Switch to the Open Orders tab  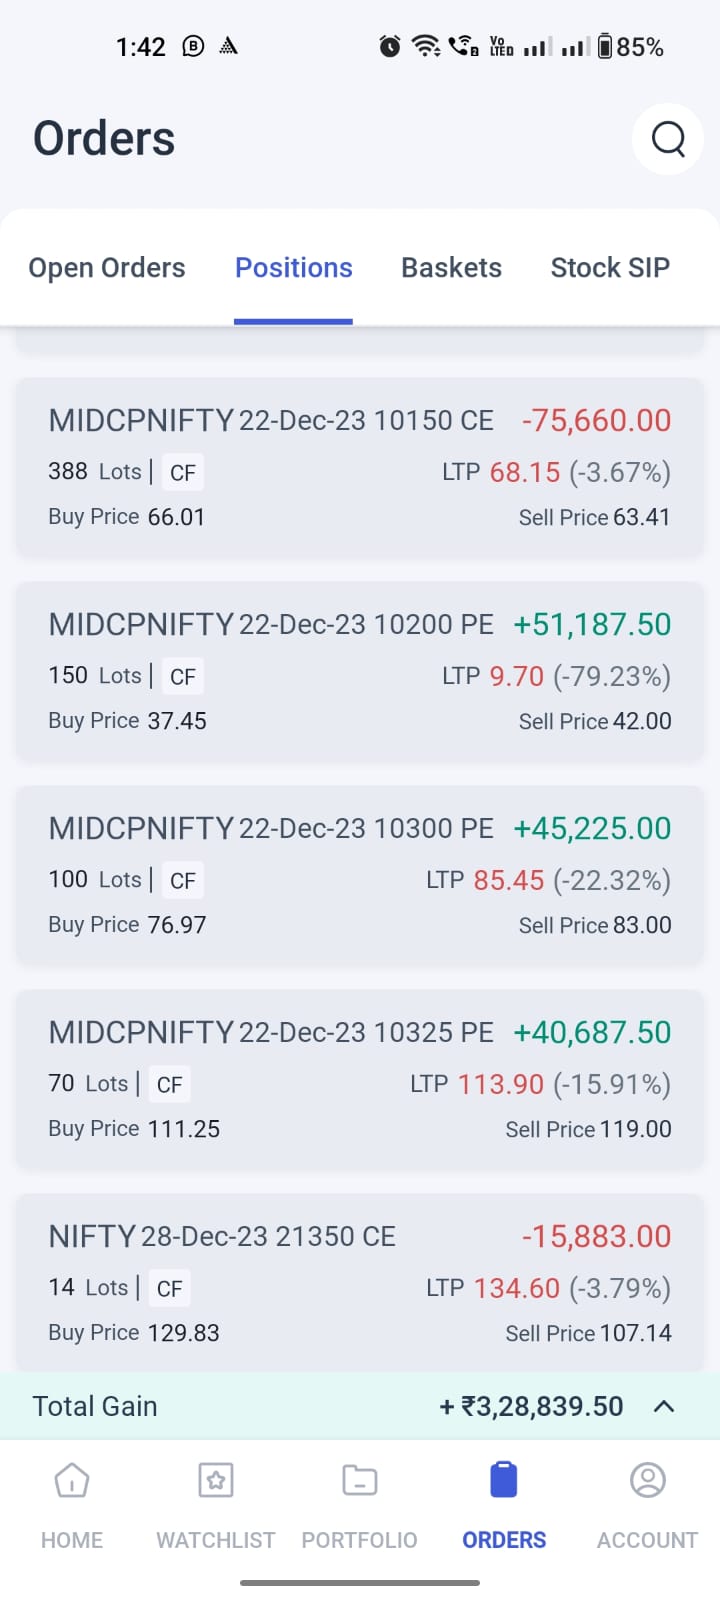(107, 268)
